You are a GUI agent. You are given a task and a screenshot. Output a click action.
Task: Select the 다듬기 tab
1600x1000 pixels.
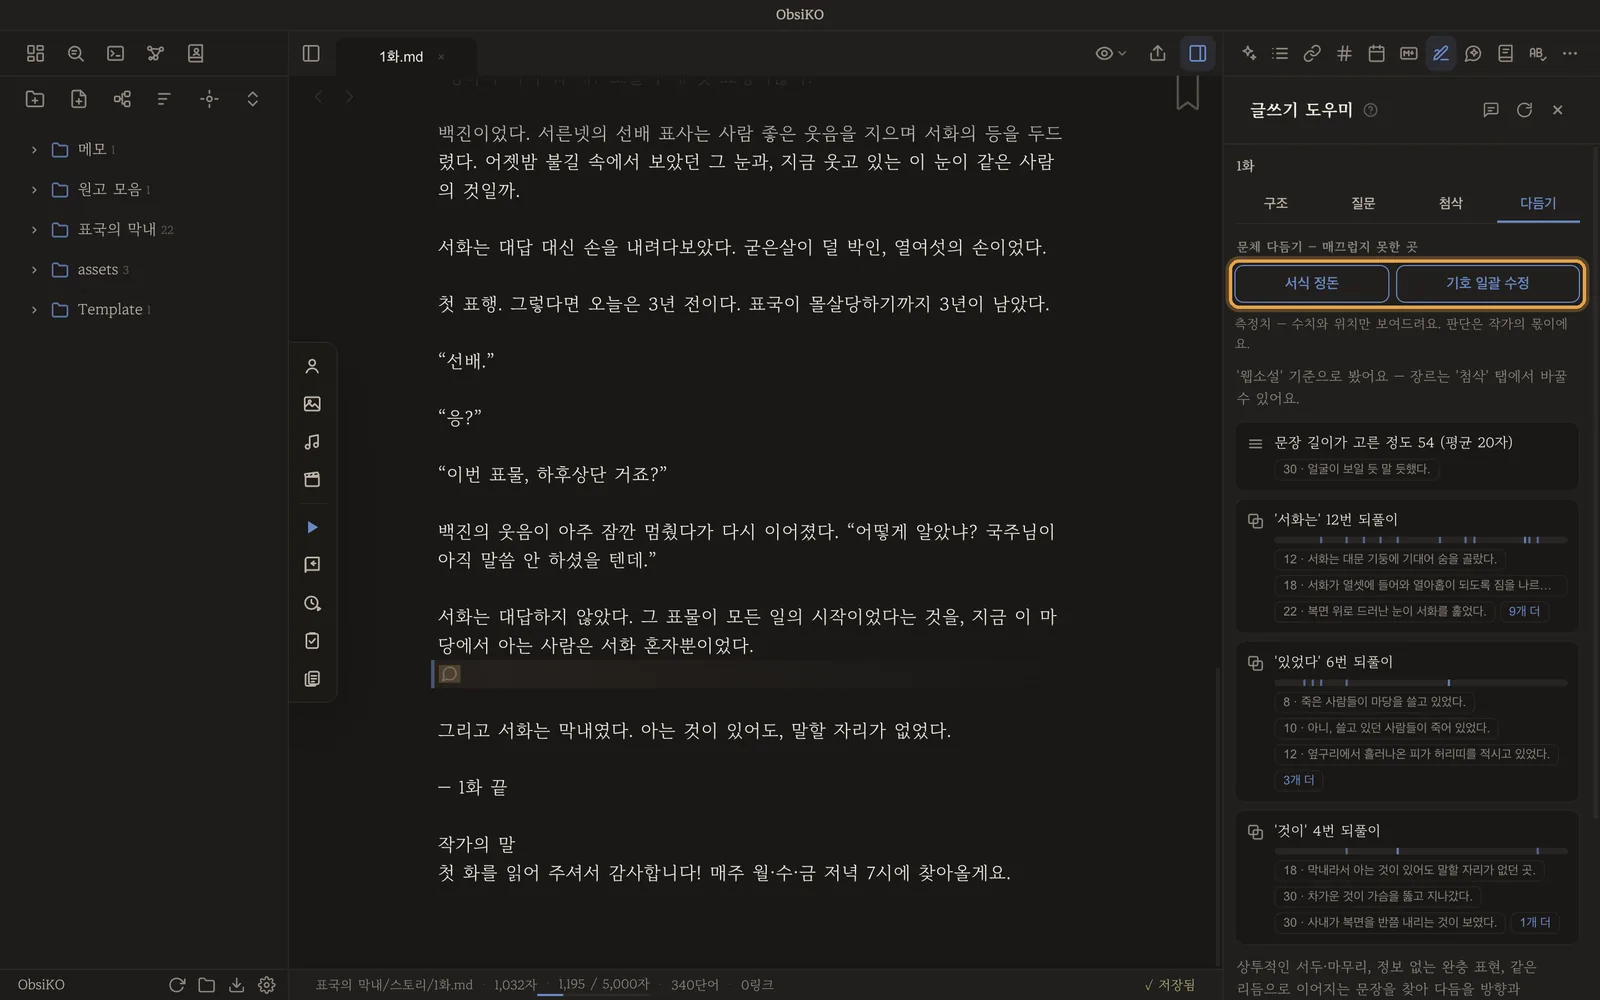[1538, 203]
